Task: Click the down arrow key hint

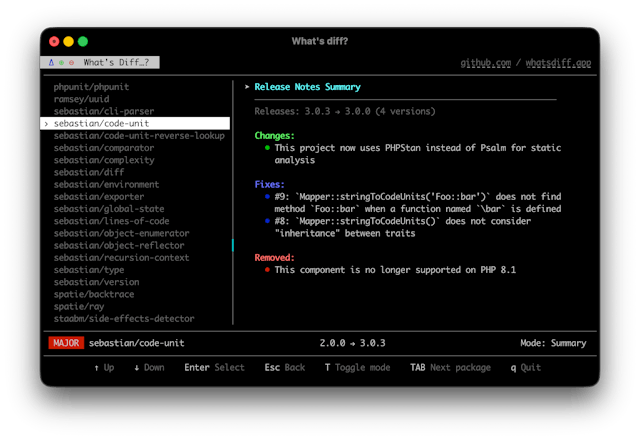Action: coord(148,367)
